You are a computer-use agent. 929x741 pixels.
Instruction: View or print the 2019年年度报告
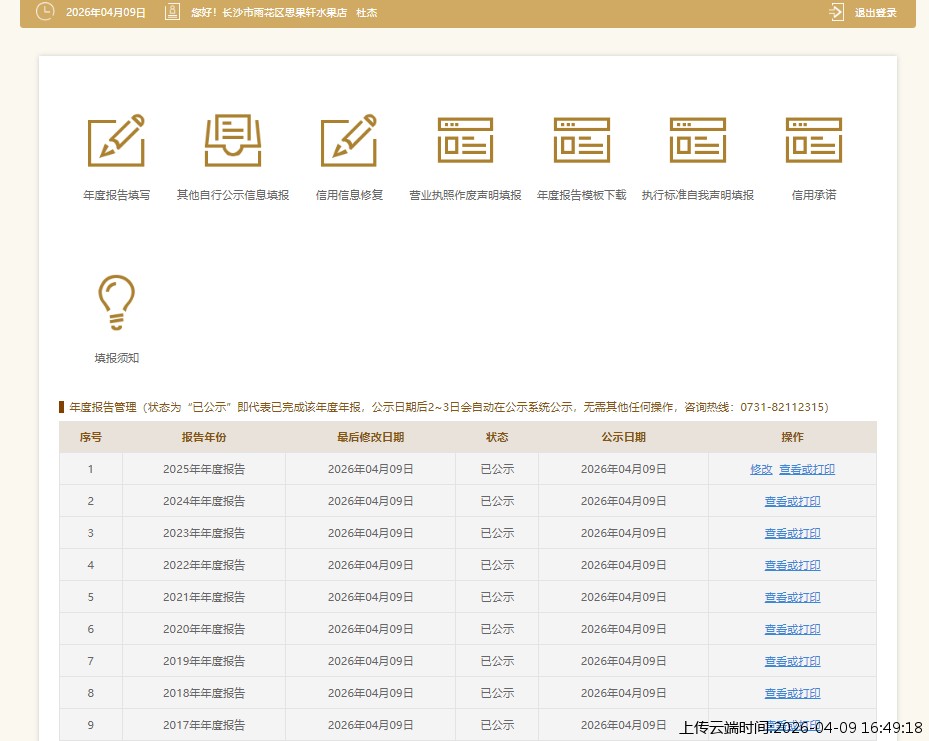point(792,661)
